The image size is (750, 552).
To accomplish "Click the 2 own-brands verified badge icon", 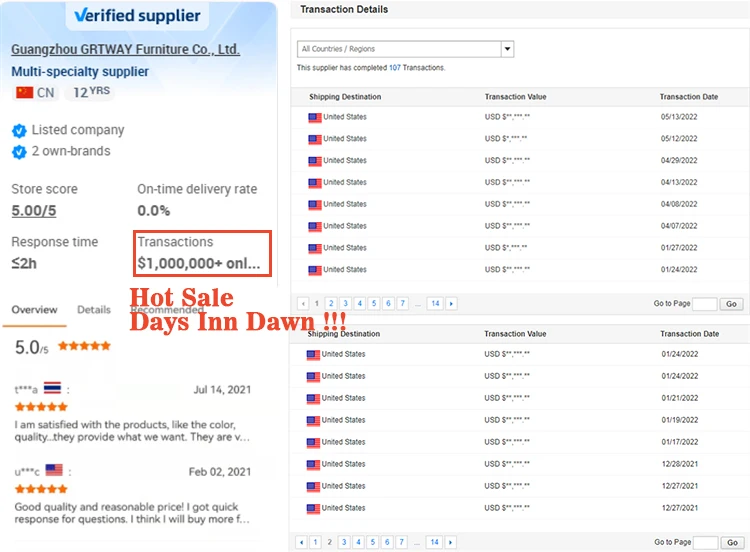I will click(19, 152).
